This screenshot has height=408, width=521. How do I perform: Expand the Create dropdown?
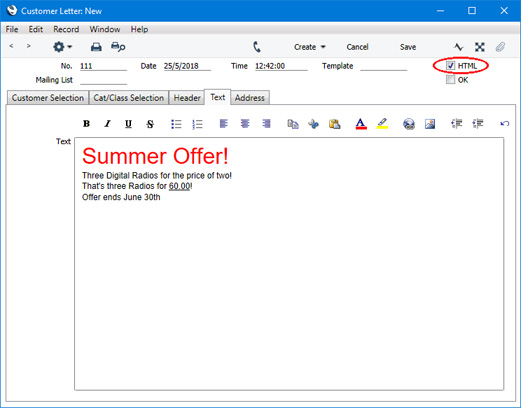point(310,47)
